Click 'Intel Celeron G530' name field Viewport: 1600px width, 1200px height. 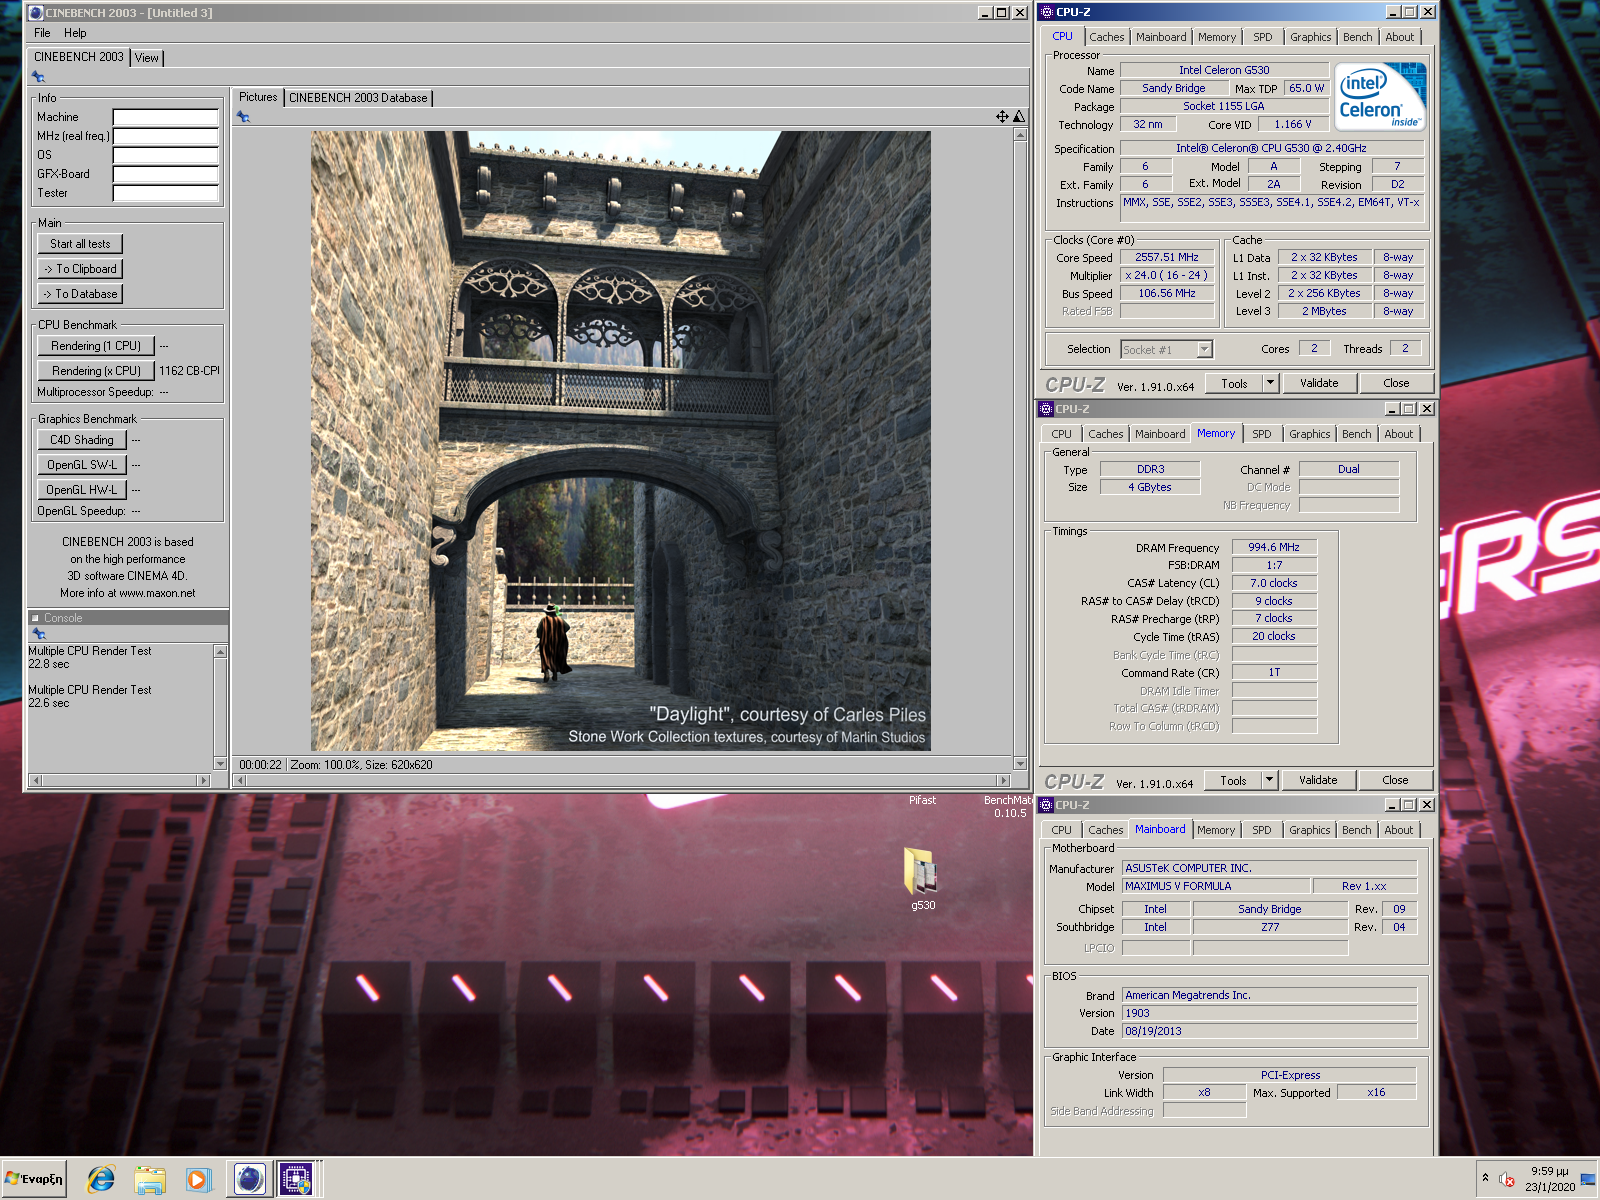1224,70
